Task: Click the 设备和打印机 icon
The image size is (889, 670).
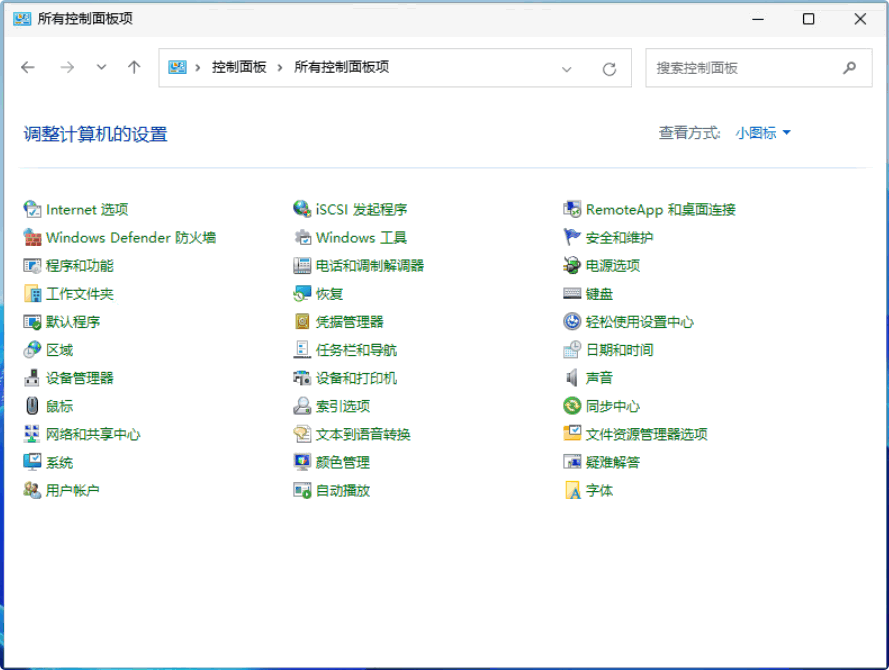Action: (x=302, y=378)
